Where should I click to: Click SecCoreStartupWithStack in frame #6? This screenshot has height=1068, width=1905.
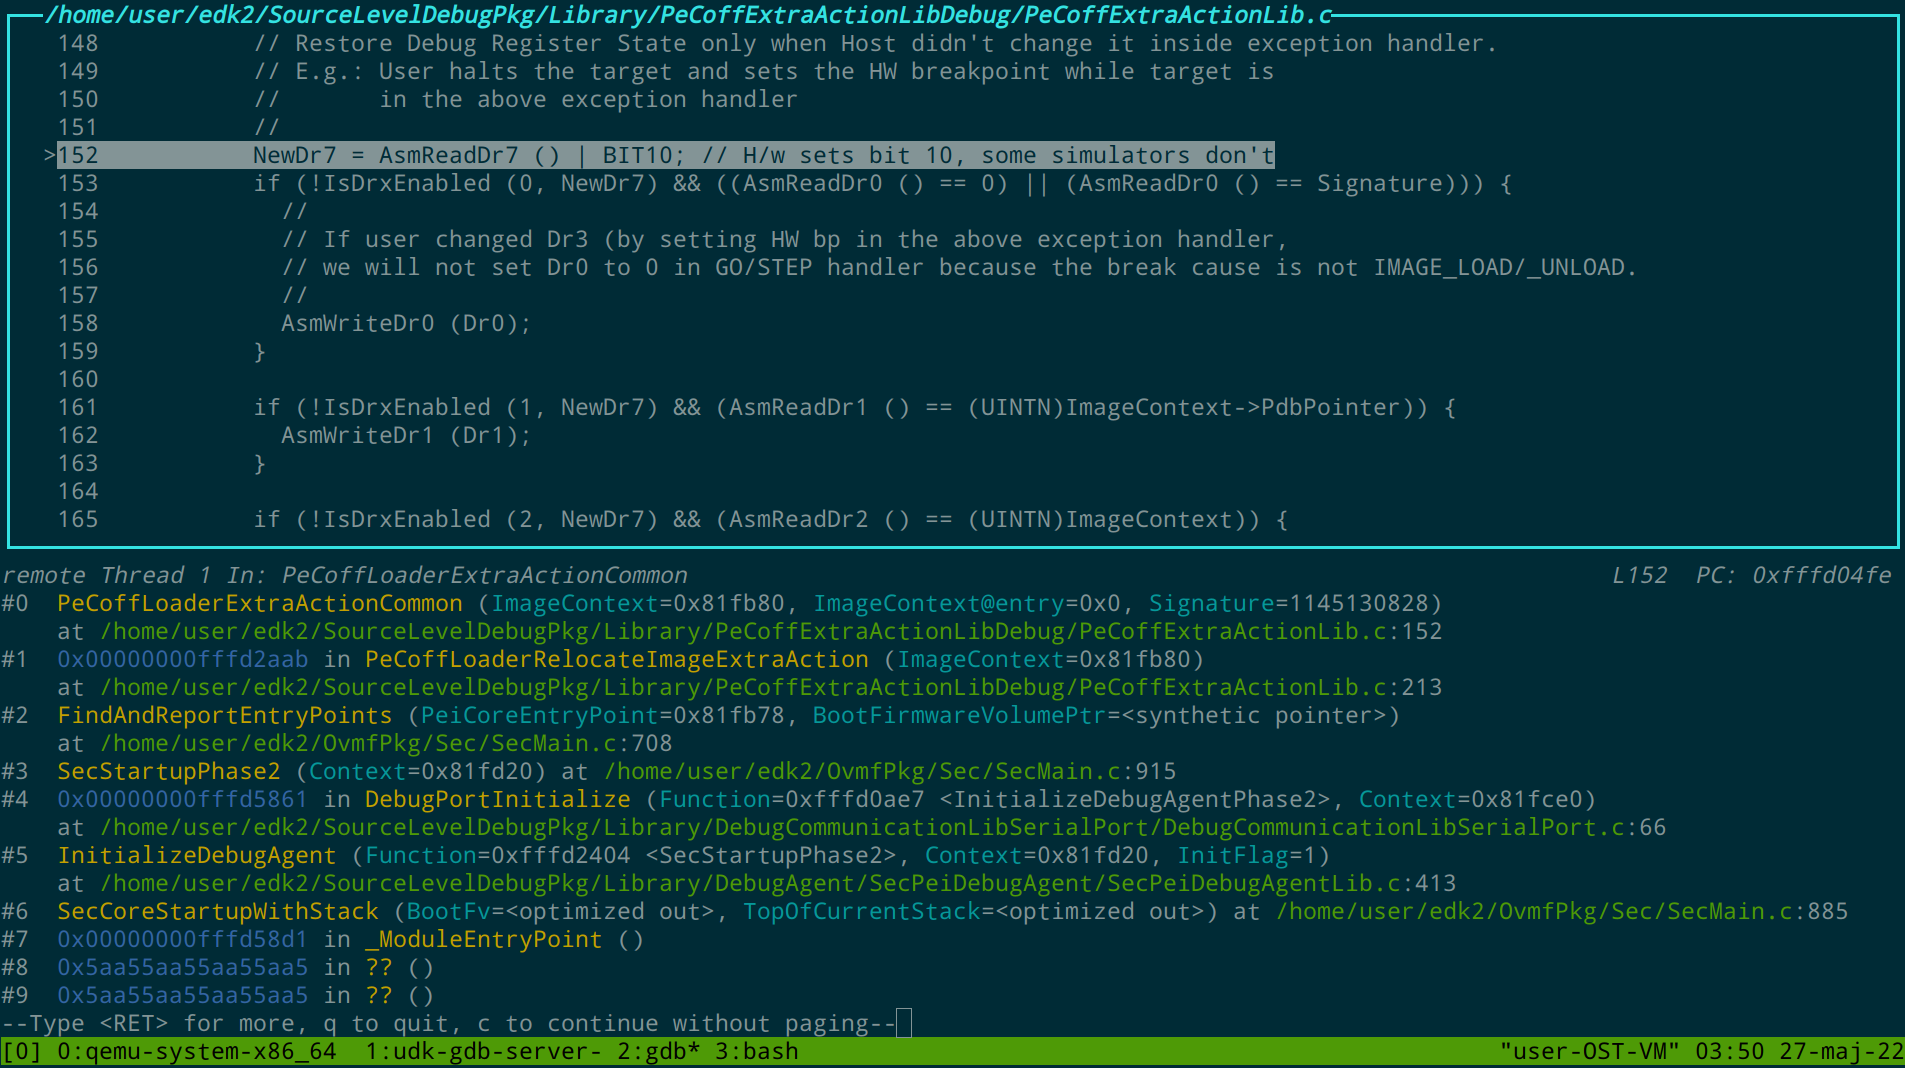pos(217,912)
